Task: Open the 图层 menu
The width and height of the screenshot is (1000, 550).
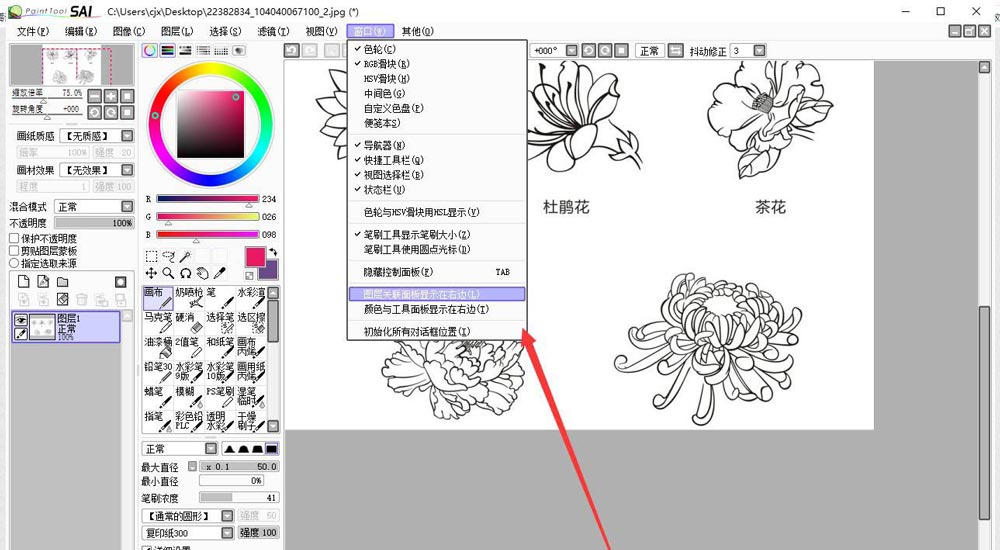Action: 177,31
